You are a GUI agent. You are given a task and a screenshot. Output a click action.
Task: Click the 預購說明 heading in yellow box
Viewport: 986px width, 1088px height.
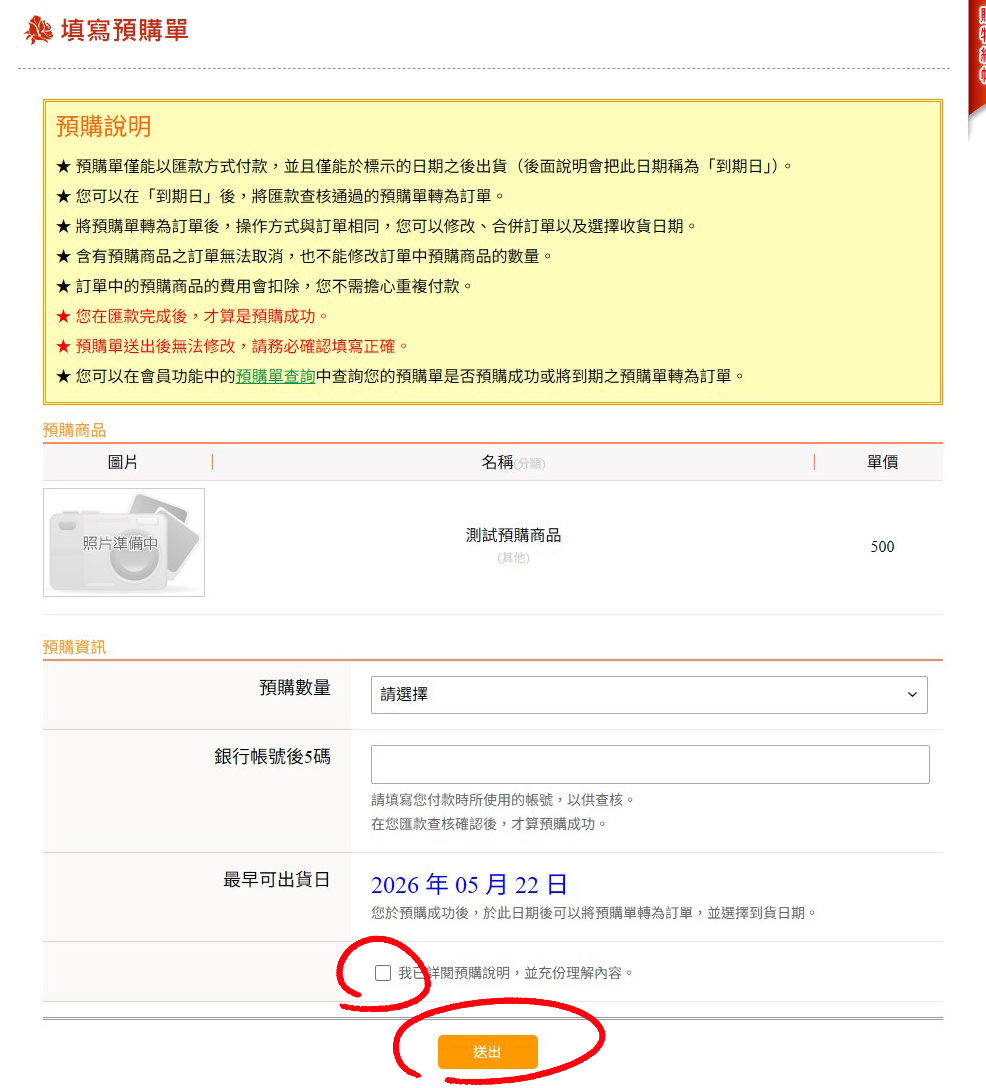tap(104, 126)
